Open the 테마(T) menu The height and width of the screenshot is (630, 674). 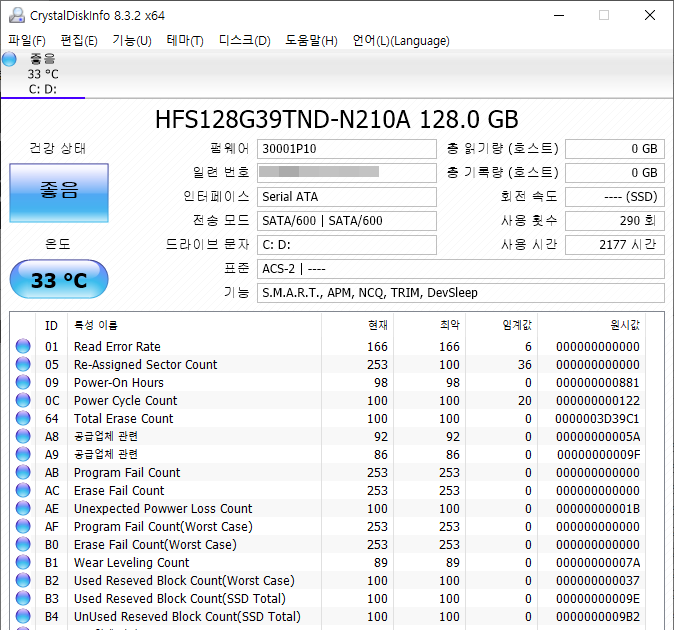click(185, 40)
